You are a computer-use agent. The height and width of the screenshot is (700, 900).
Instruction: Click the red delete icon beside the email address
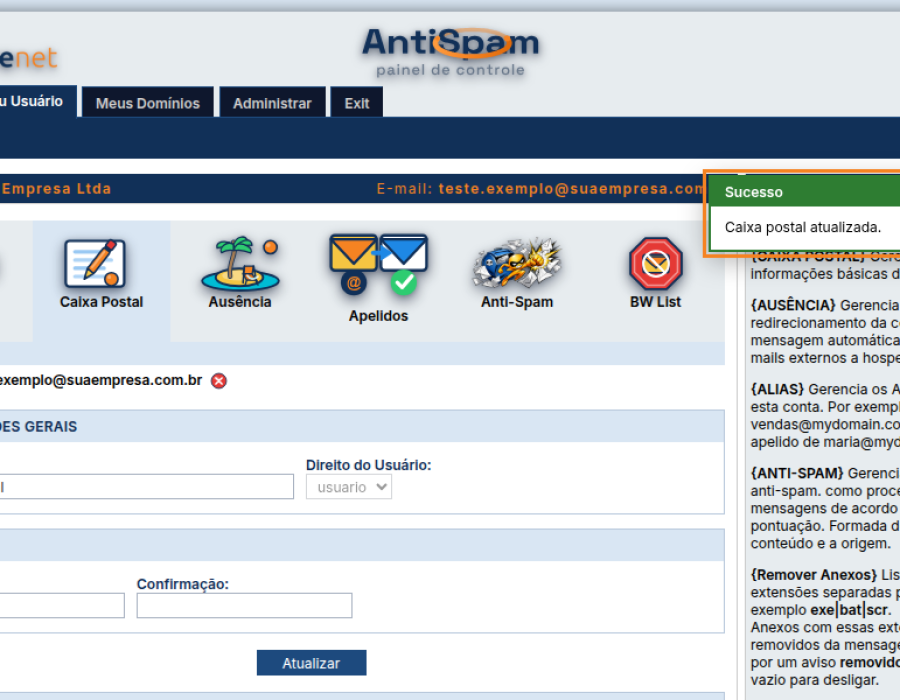[219, 381]
